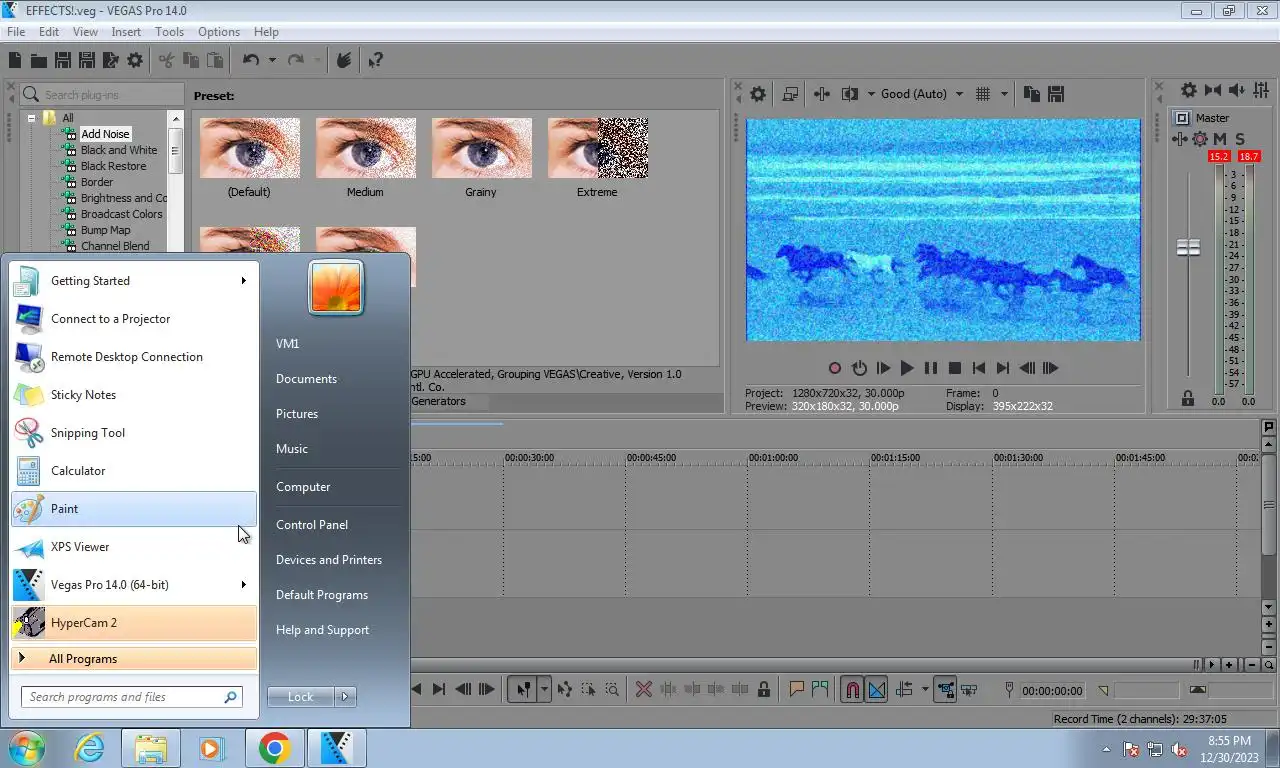Solo the Master bus with S button

1240,139
